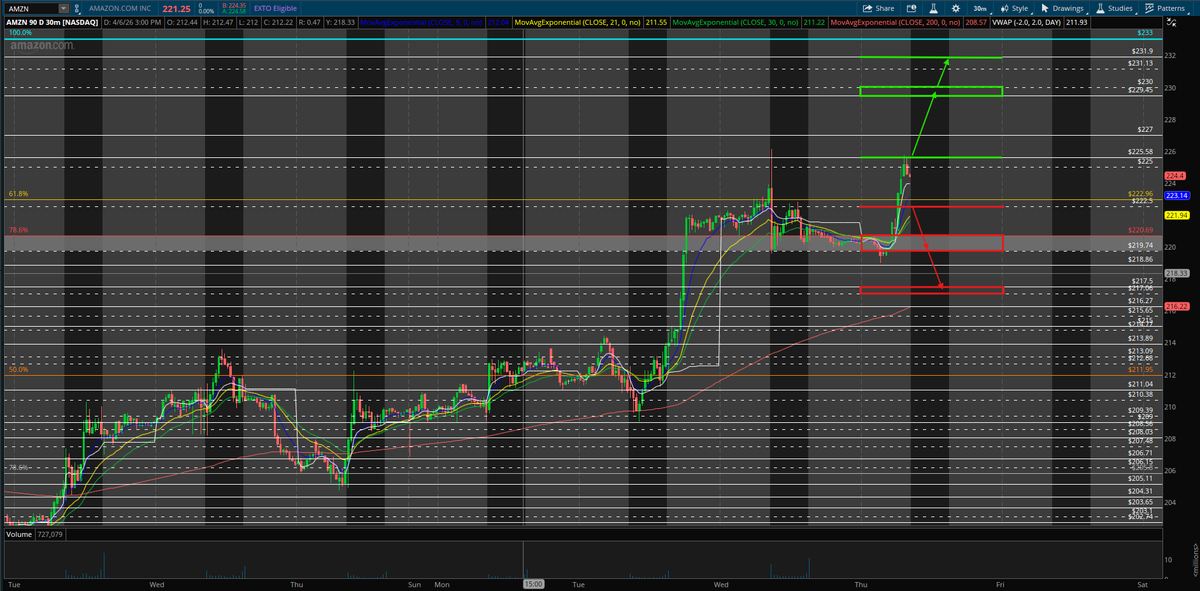Click the 50.0% Fibonacci level label
The width and height of the screenshot is (1200, 591).
point(17,369)
